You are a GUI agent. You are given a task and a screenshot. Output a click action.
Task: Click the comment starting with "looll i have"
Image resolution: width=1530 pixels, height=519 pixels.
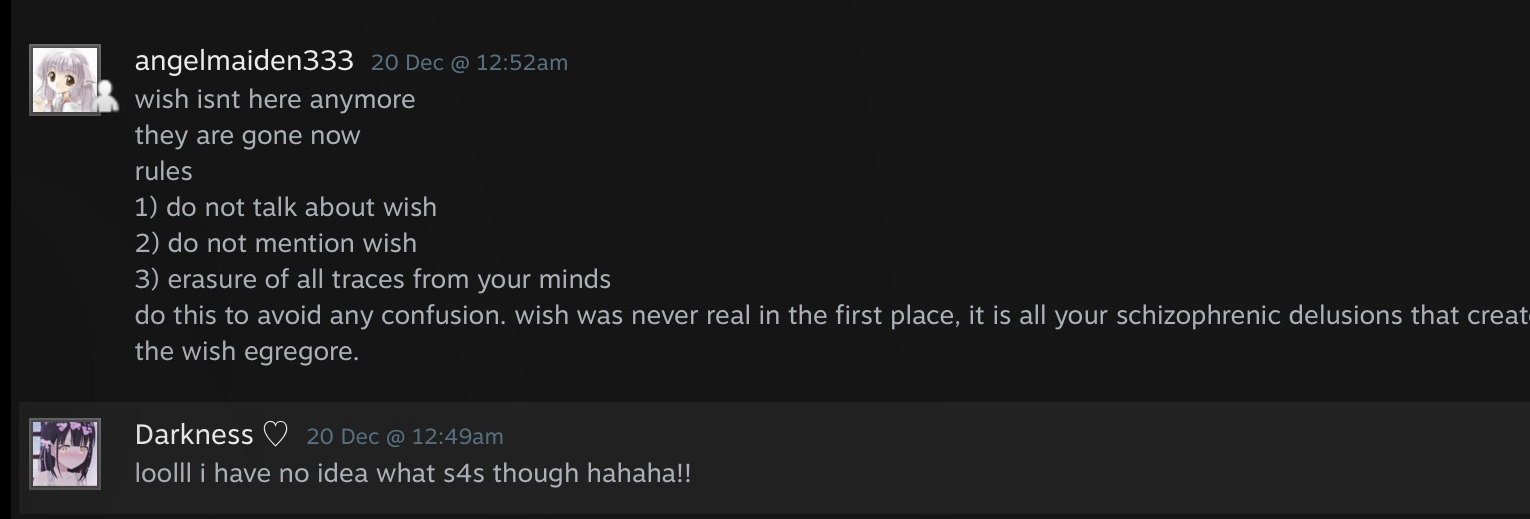click(412, 473)
